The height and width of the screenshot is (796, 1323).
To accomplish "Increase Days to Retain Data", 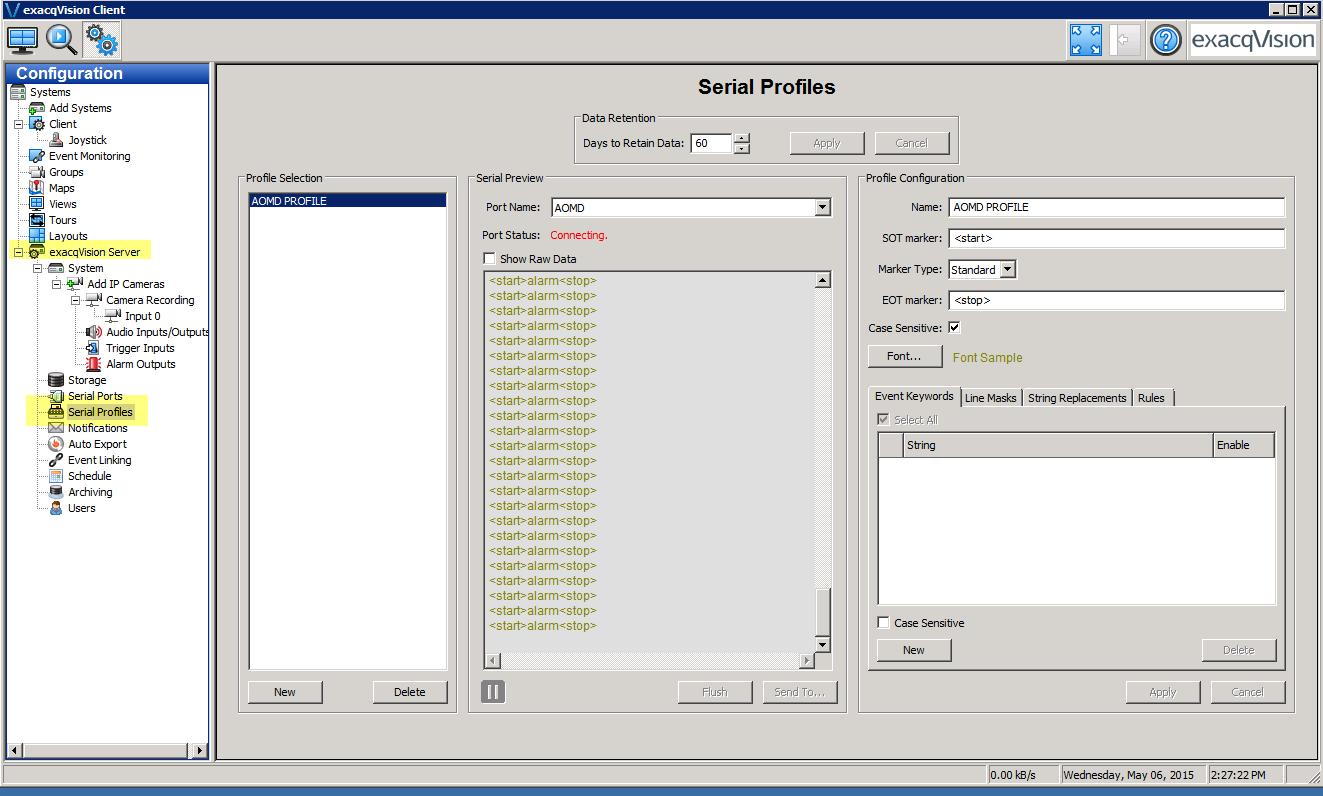I will pyautogui.click(x=741, y=138).
